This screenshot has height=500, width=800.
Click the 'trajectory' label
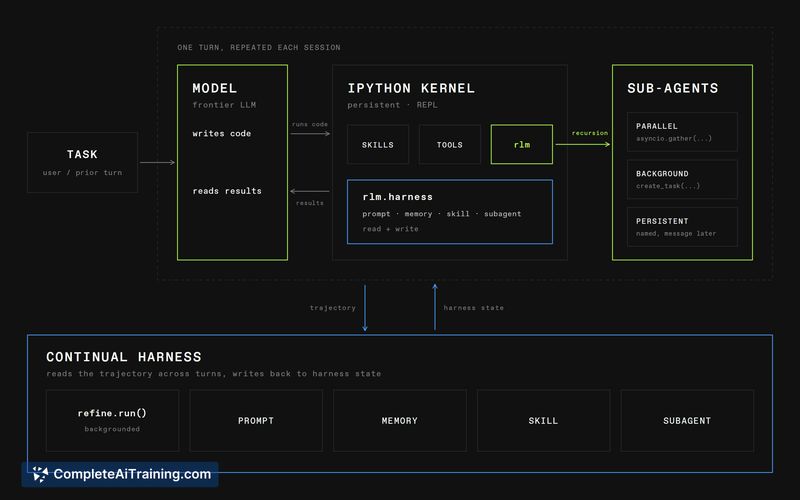coord(333,308)
